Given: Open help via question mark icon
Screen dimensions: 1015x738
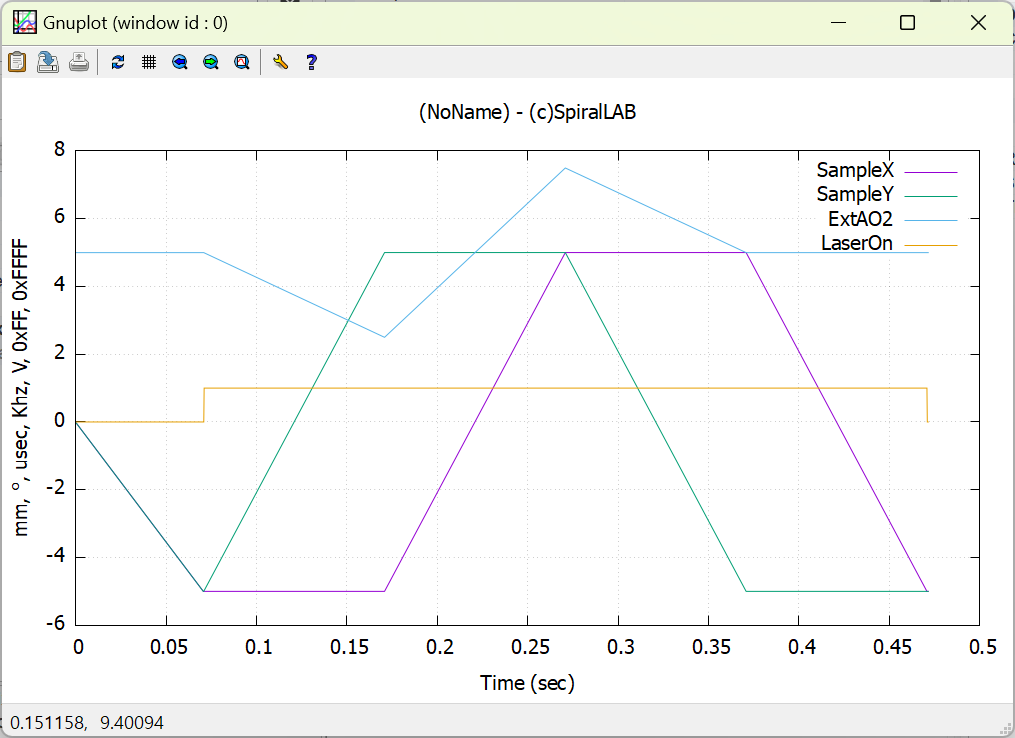Looking at the screenshot, I should tap(311, 62).
